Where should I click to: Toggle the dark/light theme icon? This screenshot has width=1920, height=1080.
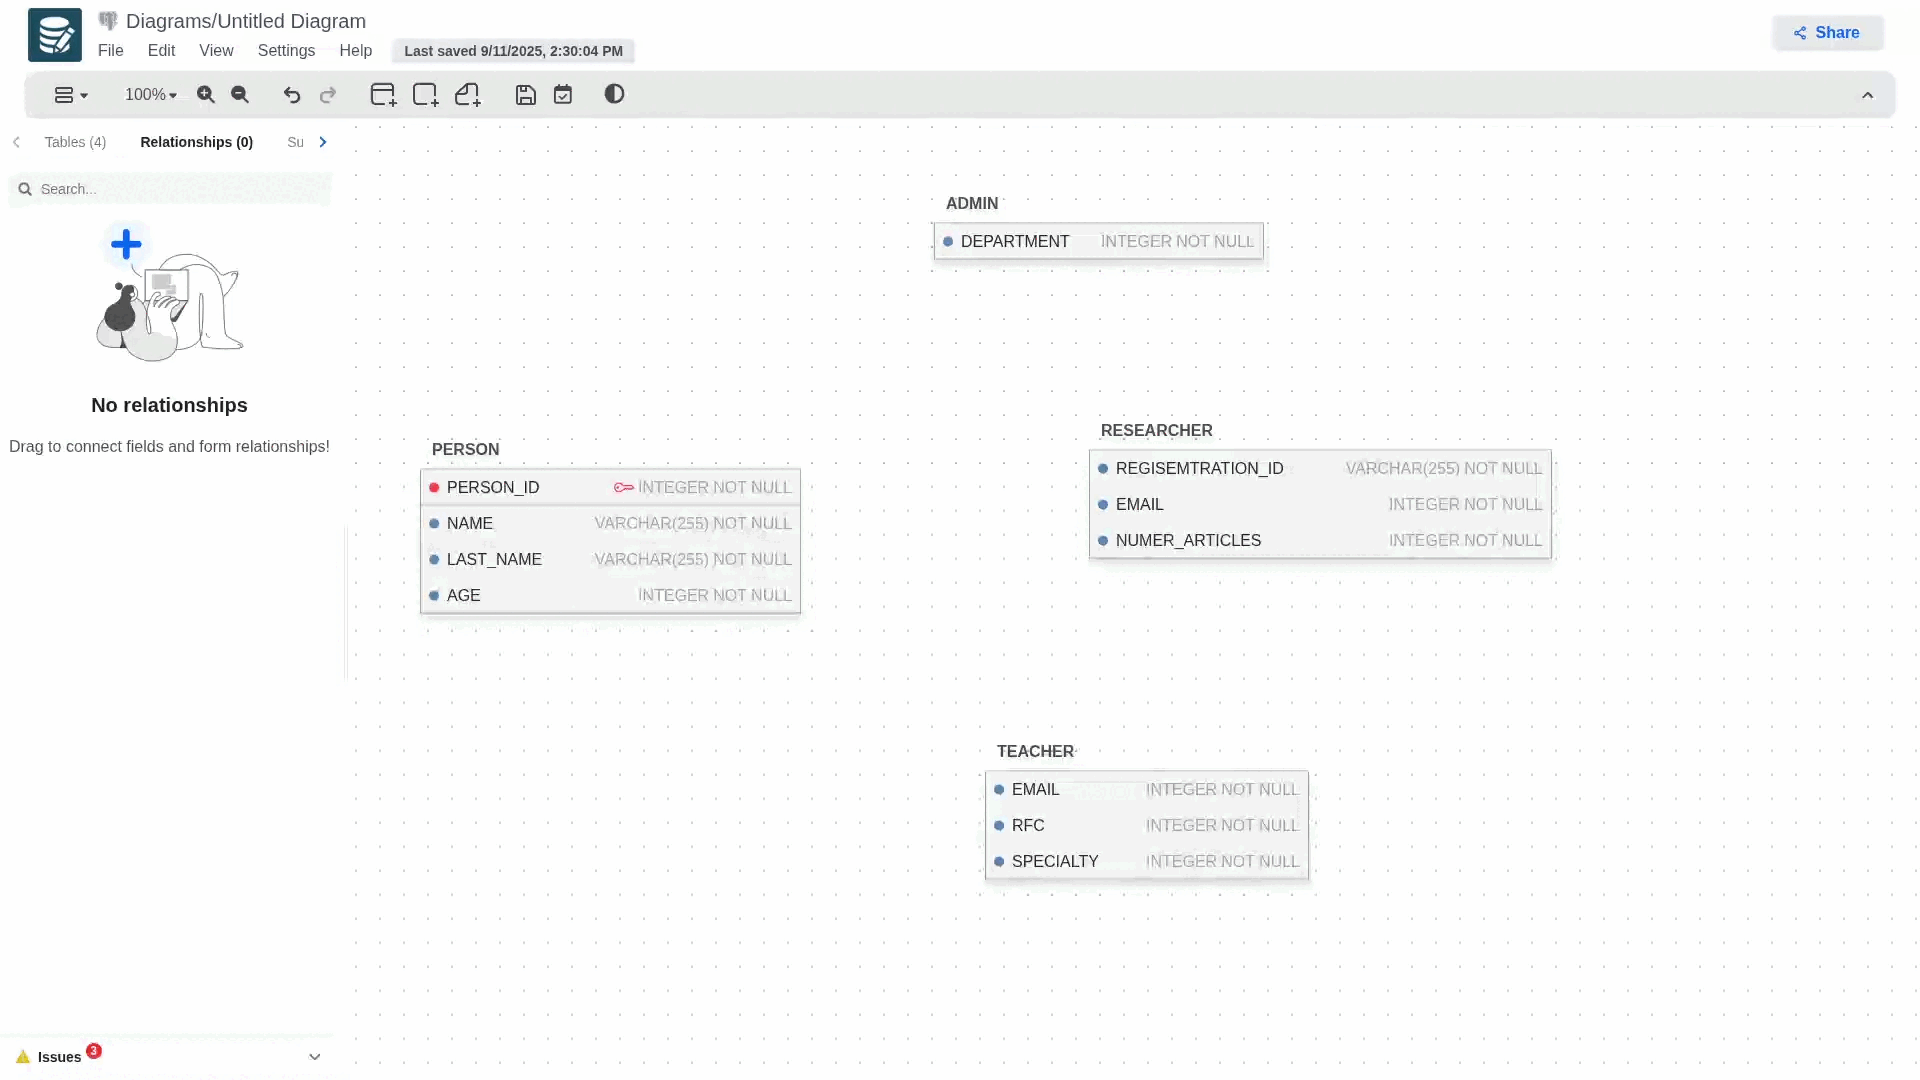(614, 94)
